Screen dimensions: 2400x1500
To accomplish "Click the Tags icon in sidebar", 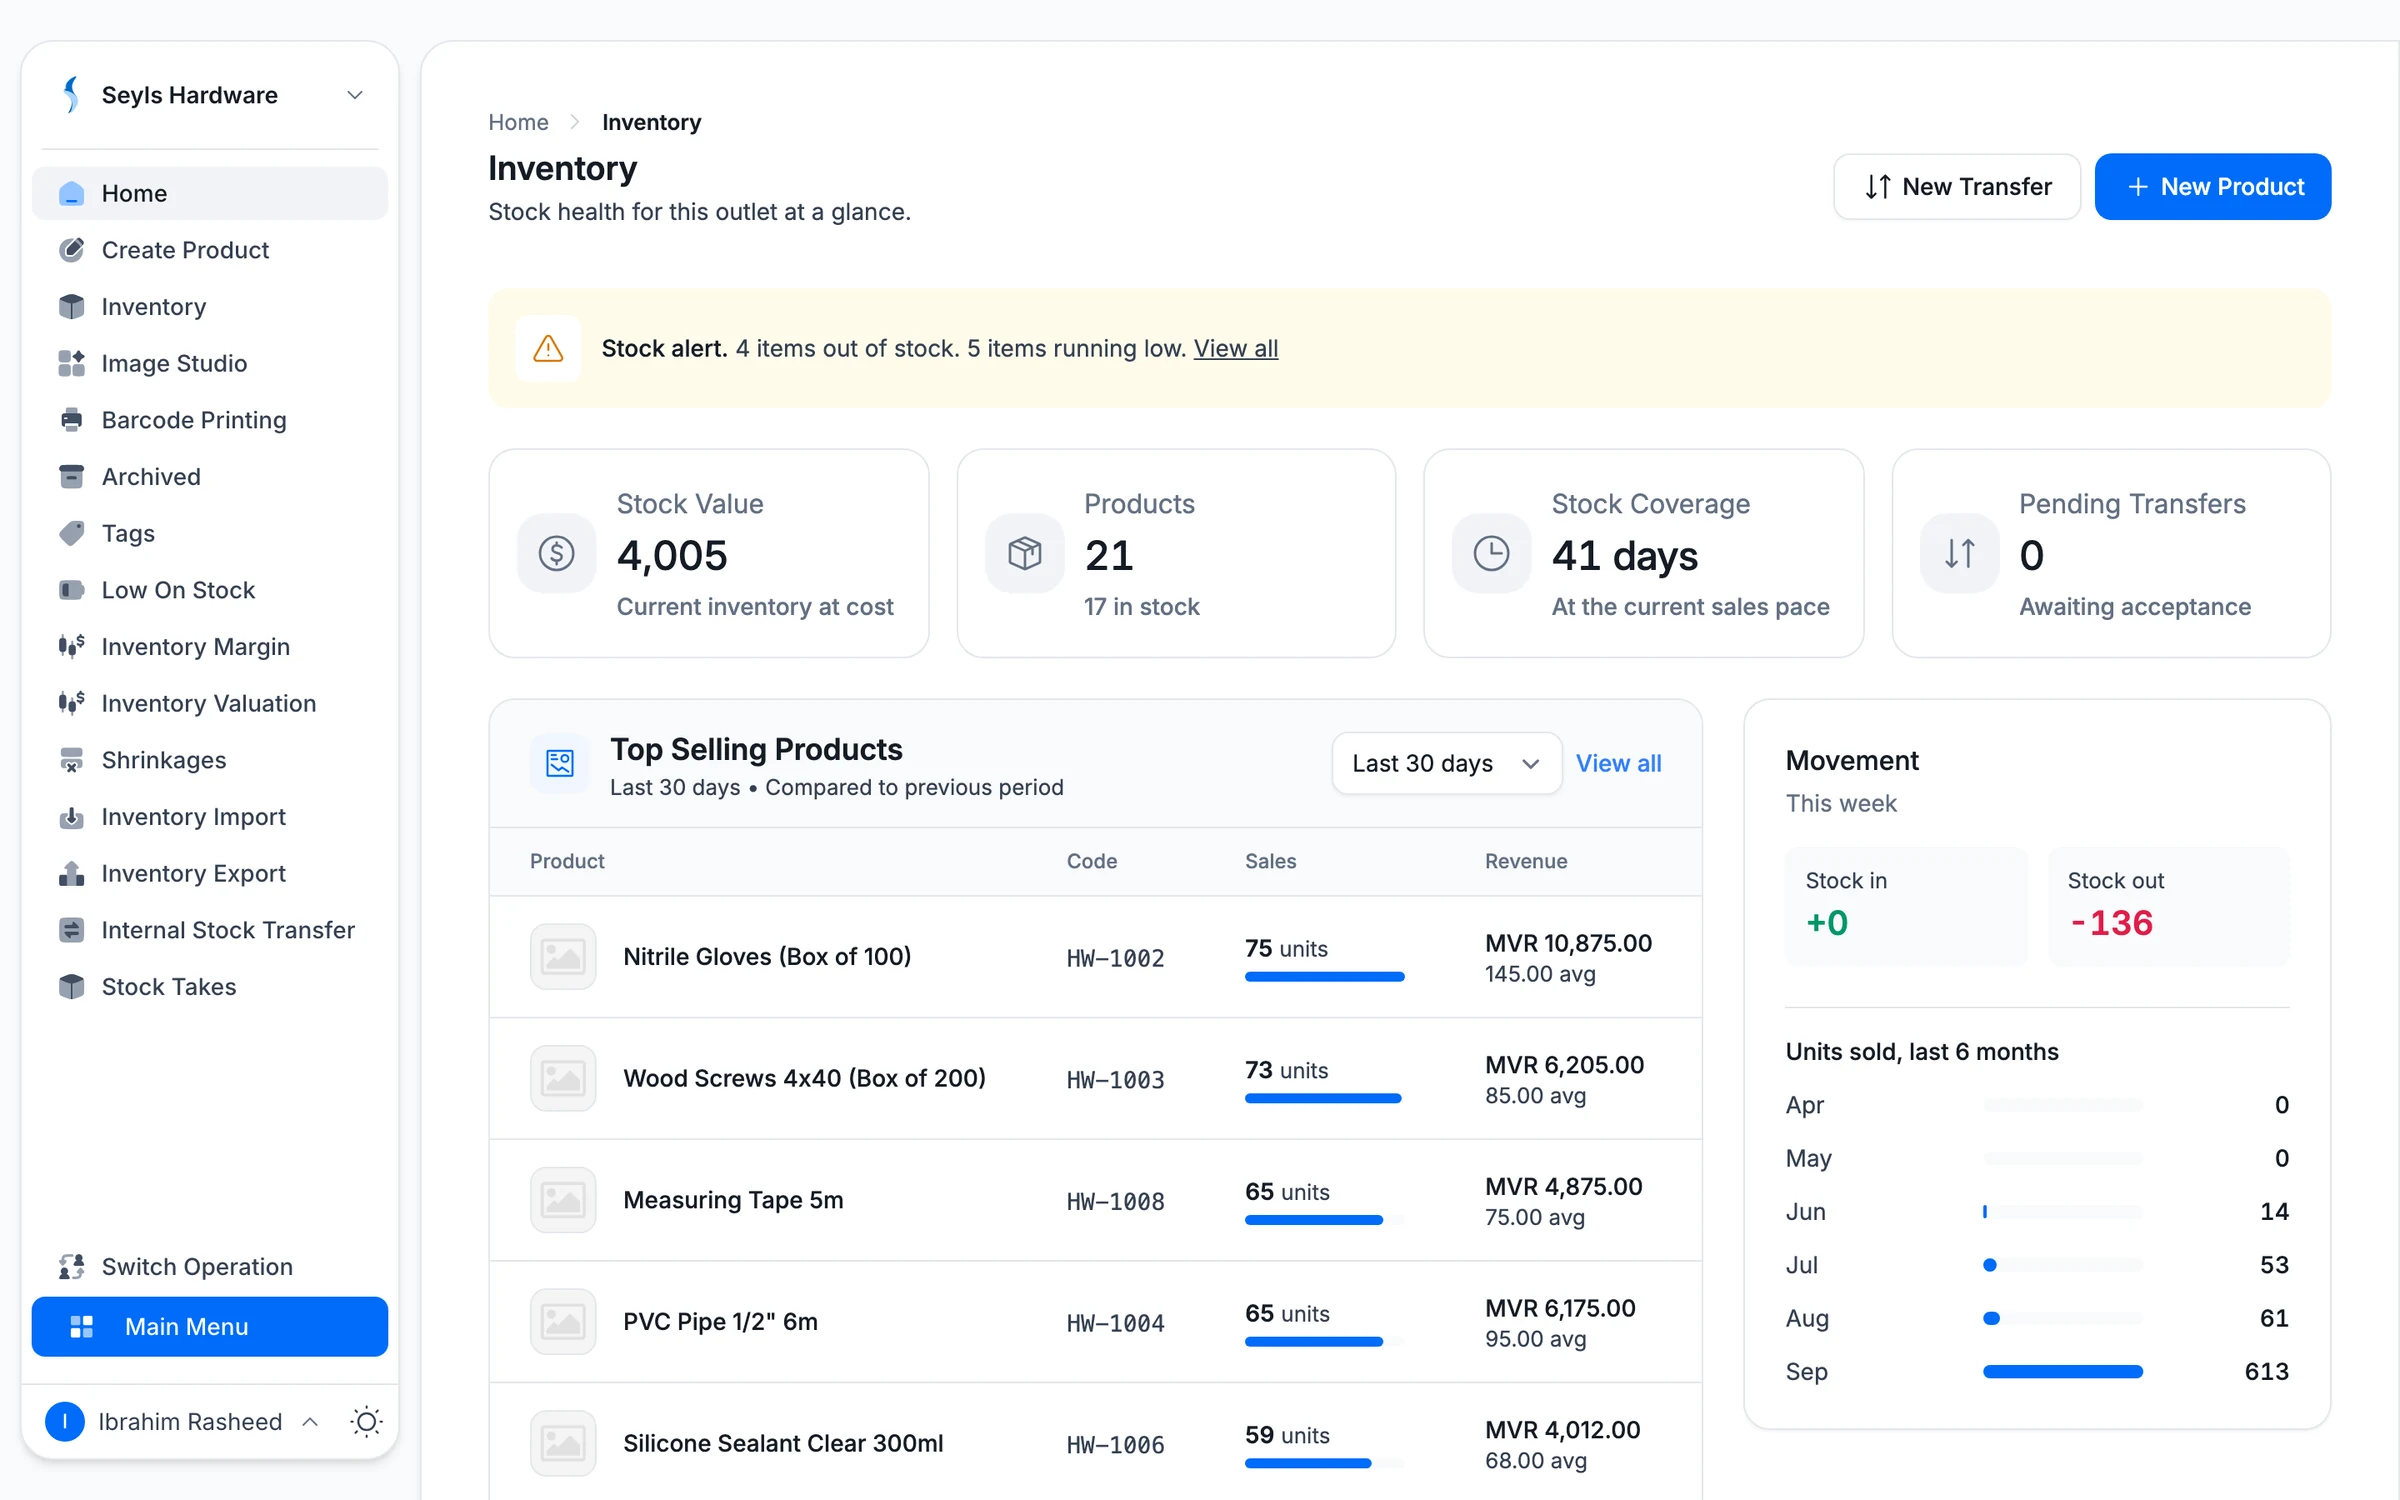I will click(x=71, y=534).
